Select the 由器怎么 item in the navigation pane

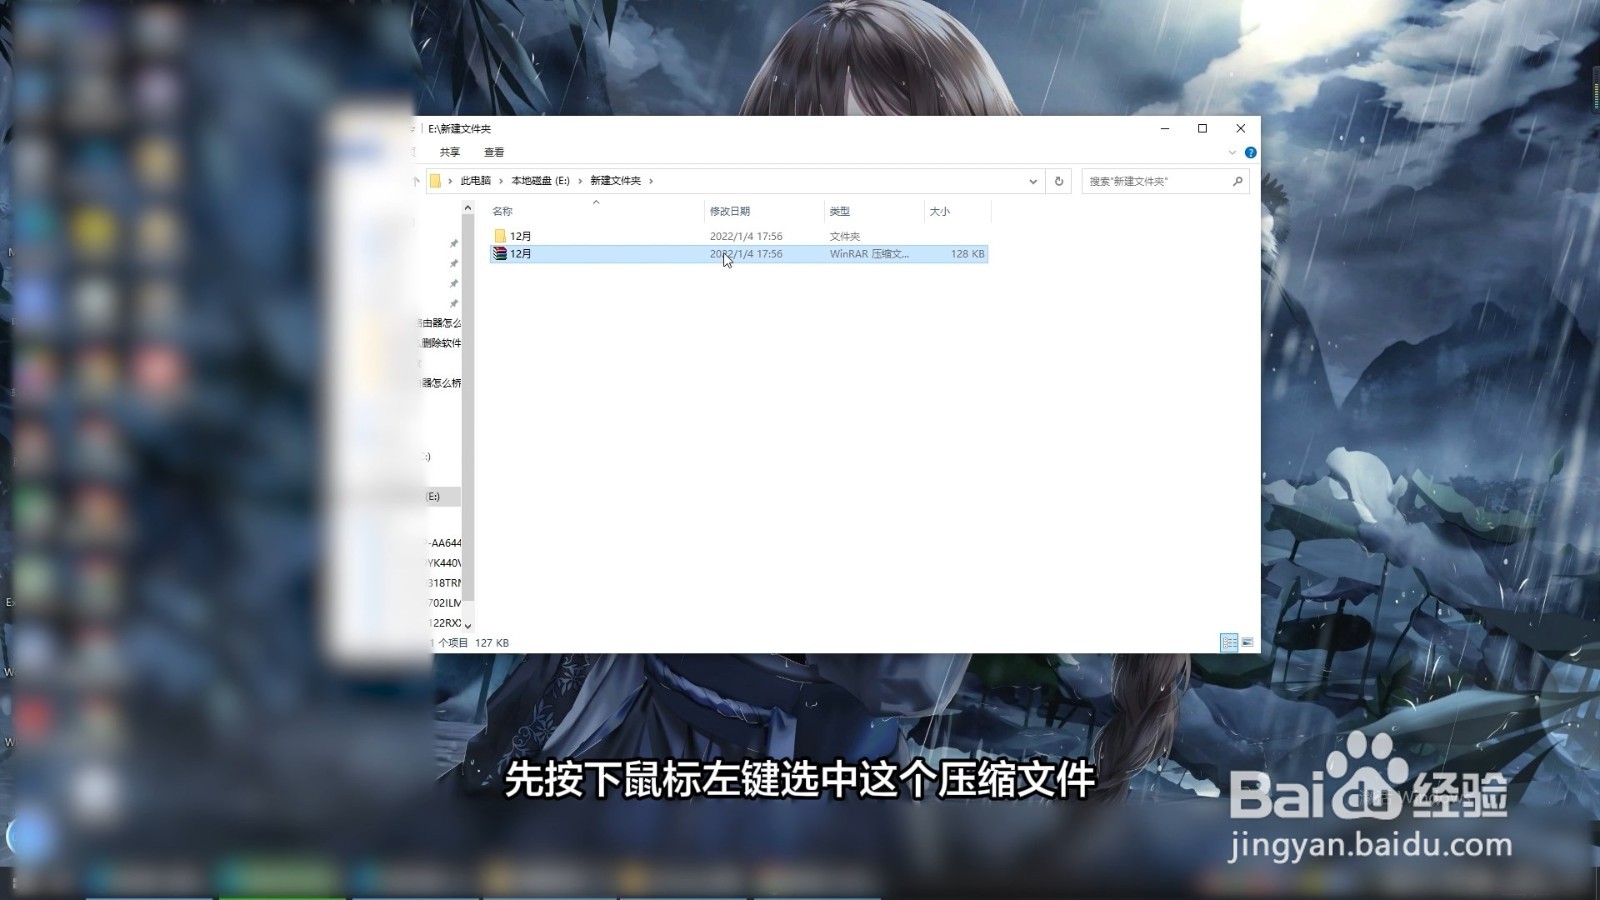coord(441,323)
